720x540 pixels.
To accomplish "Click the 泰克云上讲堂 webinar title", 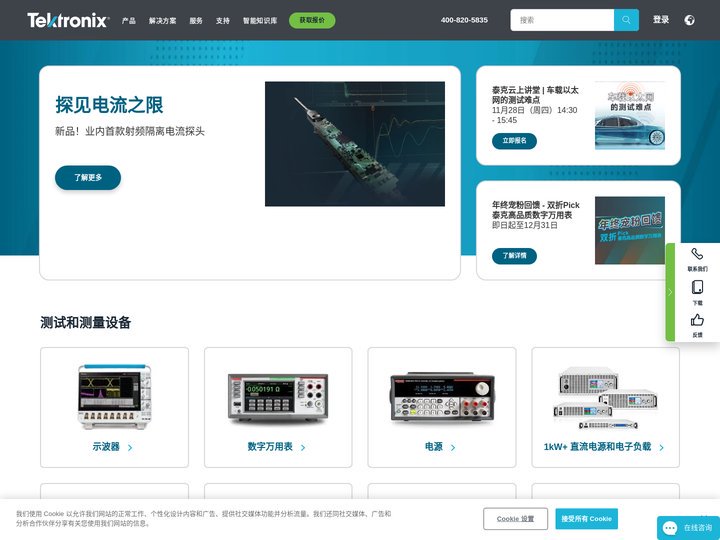I will click(x=535, y=95).
